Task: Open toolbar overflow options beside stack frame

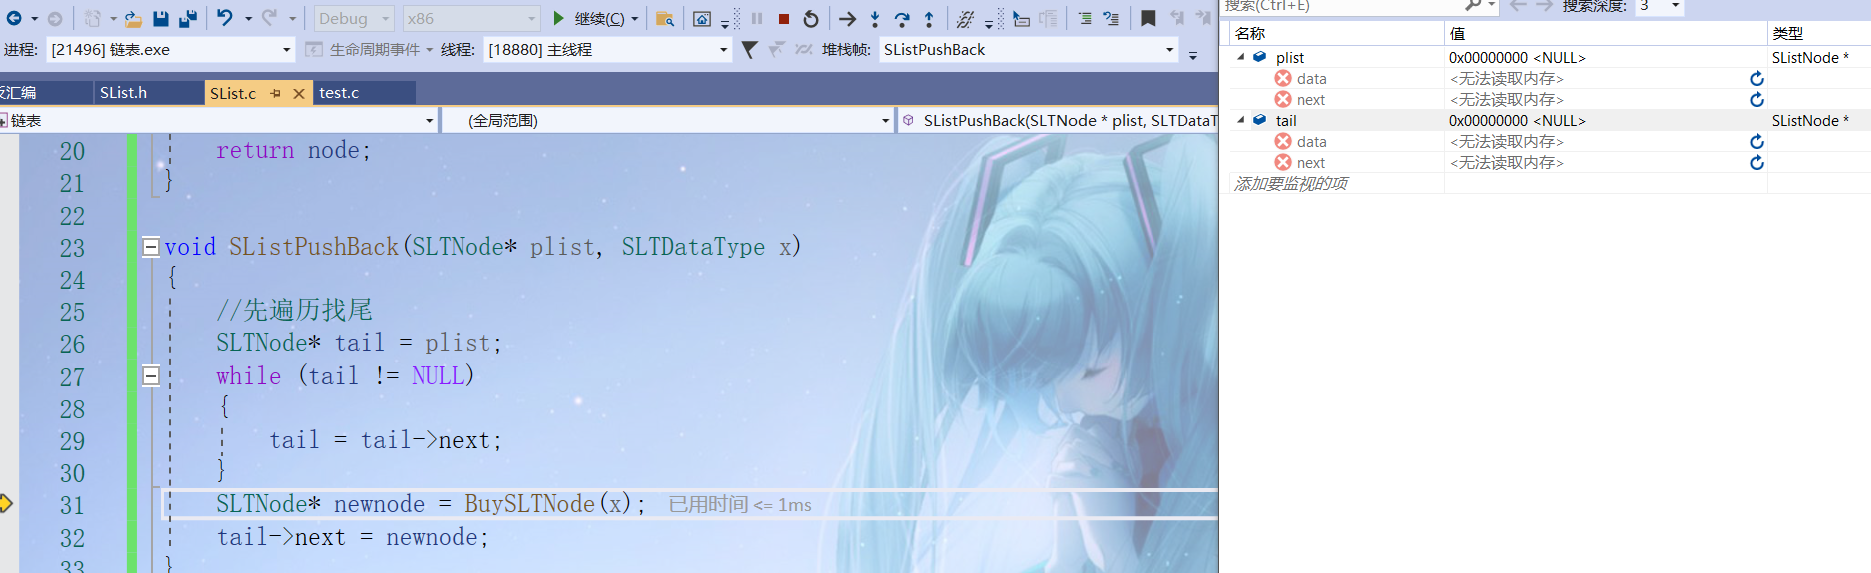Action: 1193,54
